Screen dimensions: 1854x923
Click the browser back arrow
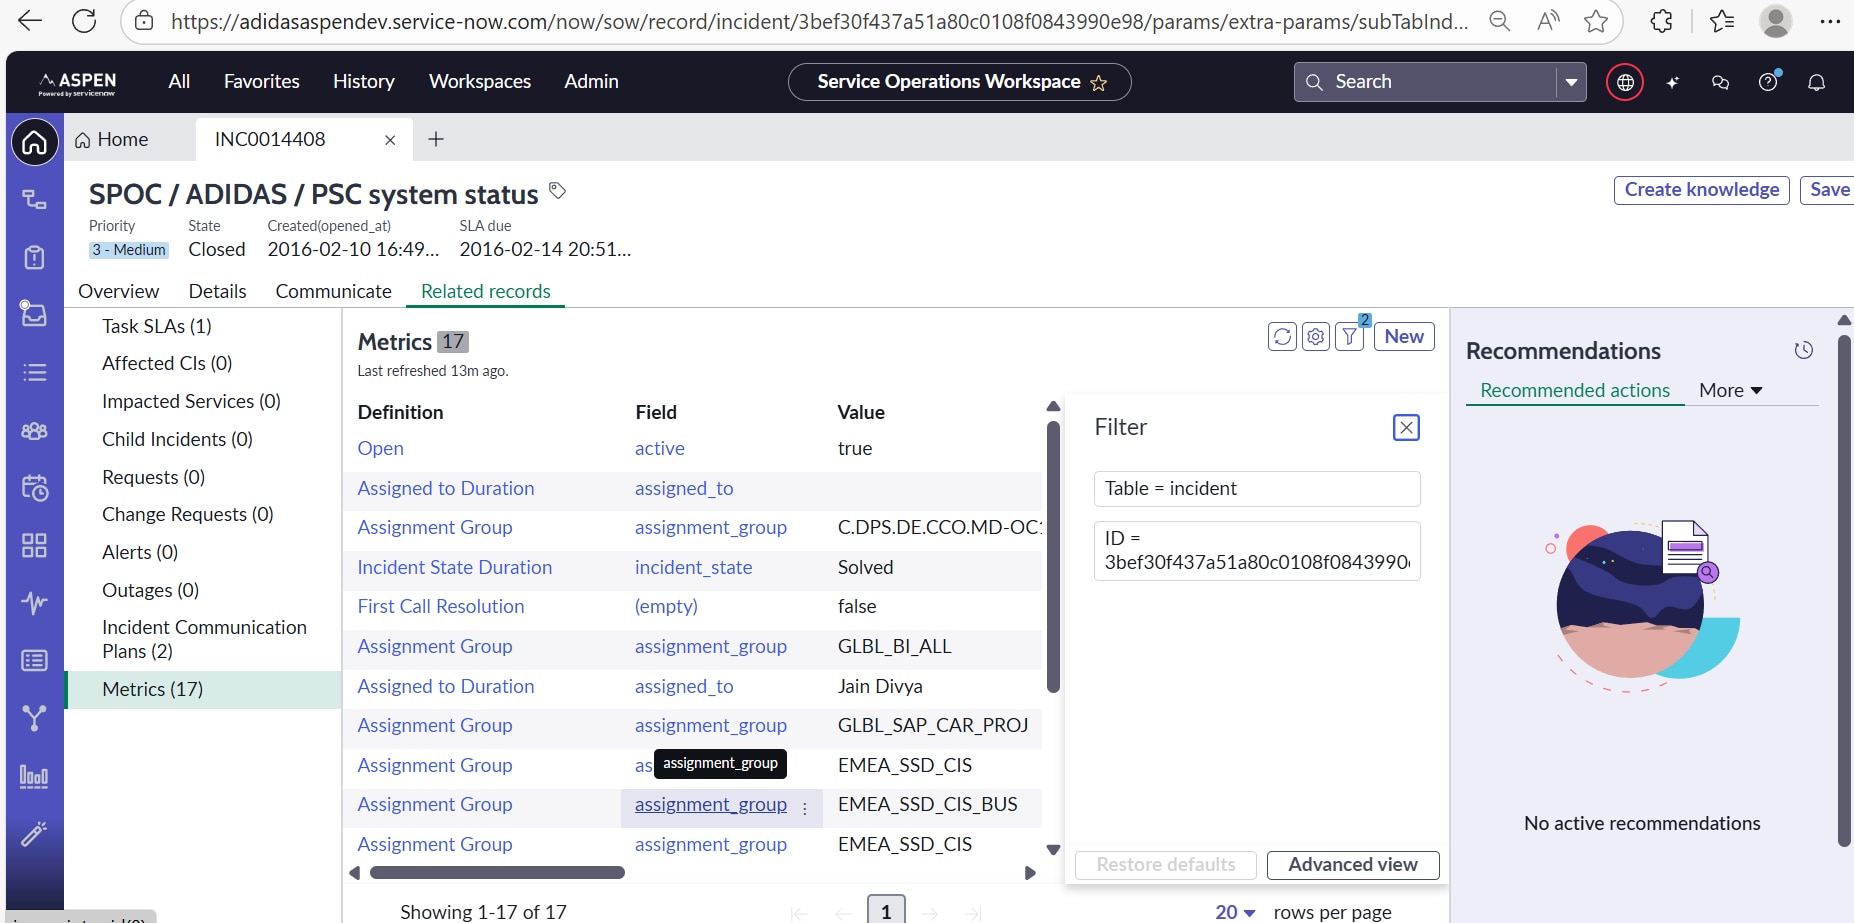[30, 21]
